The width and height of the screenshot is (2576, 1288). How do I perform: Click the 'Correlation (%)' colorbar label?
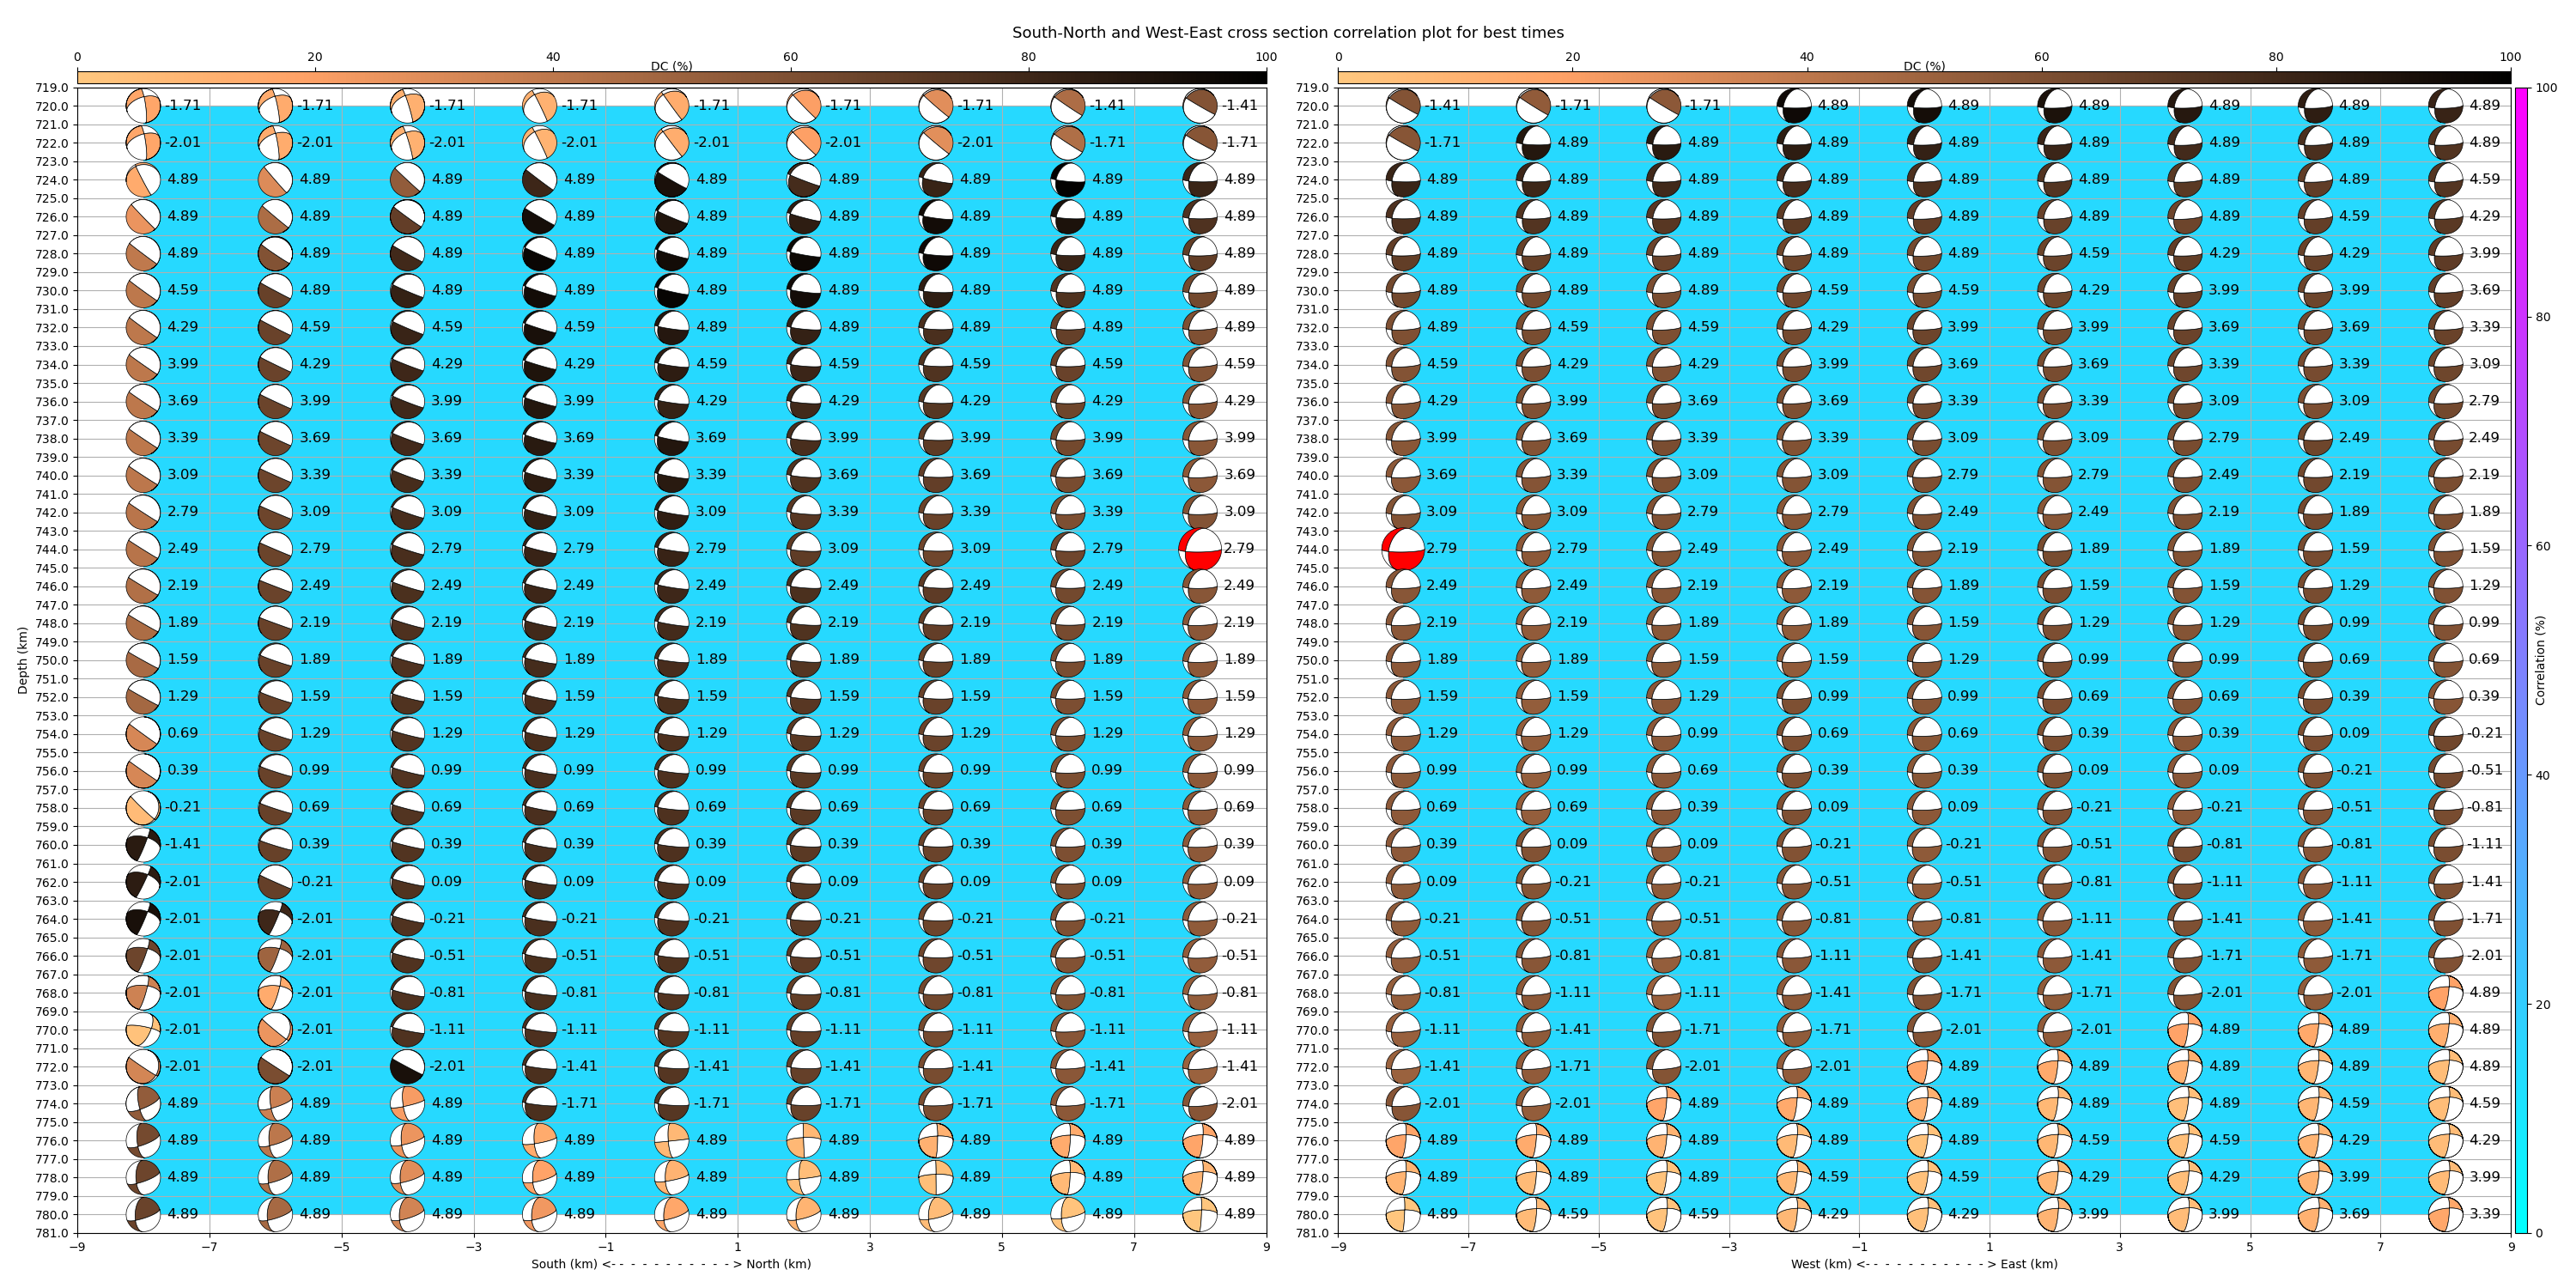[x=2540, y=660]
